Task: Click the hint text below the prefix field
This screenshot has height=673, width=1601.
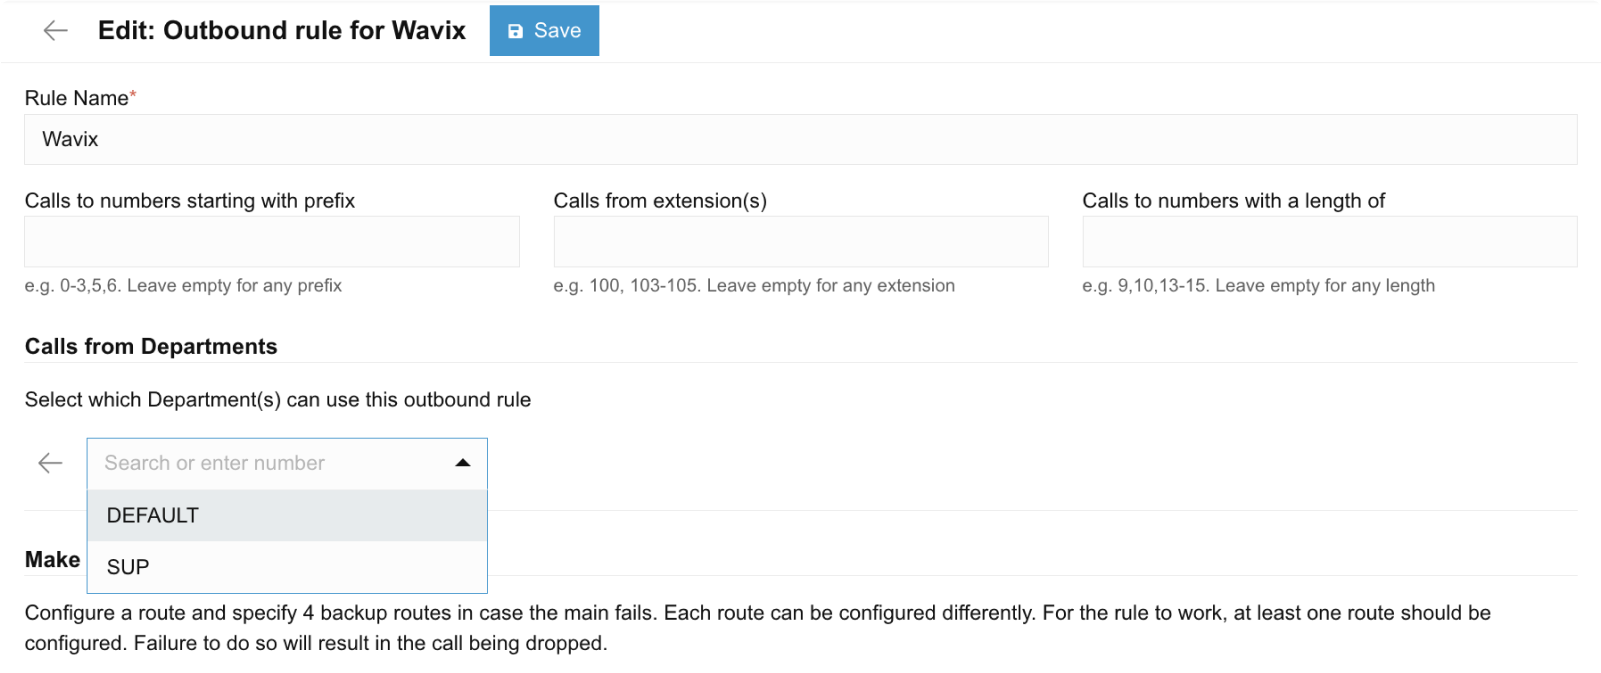Action: pyautogui.click(x=183, y=285)
